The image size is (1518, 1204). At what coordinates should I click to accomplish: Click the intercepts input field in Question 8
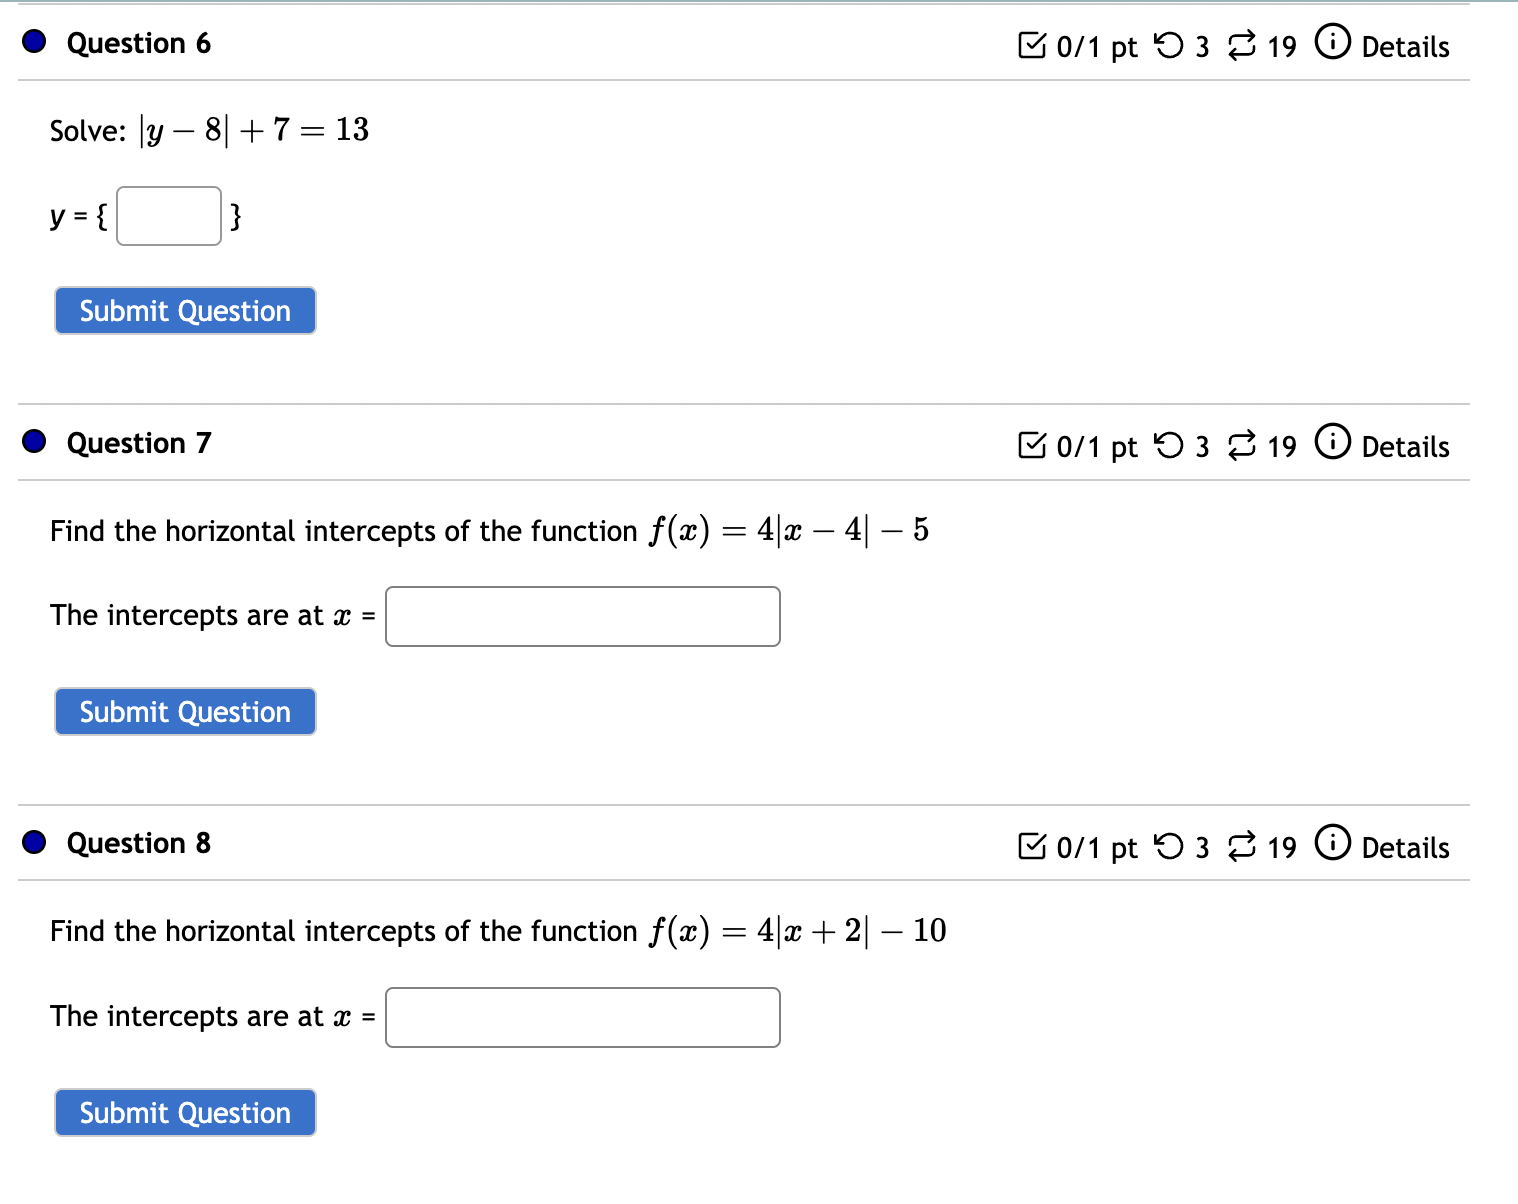(x=582, y=1017)
